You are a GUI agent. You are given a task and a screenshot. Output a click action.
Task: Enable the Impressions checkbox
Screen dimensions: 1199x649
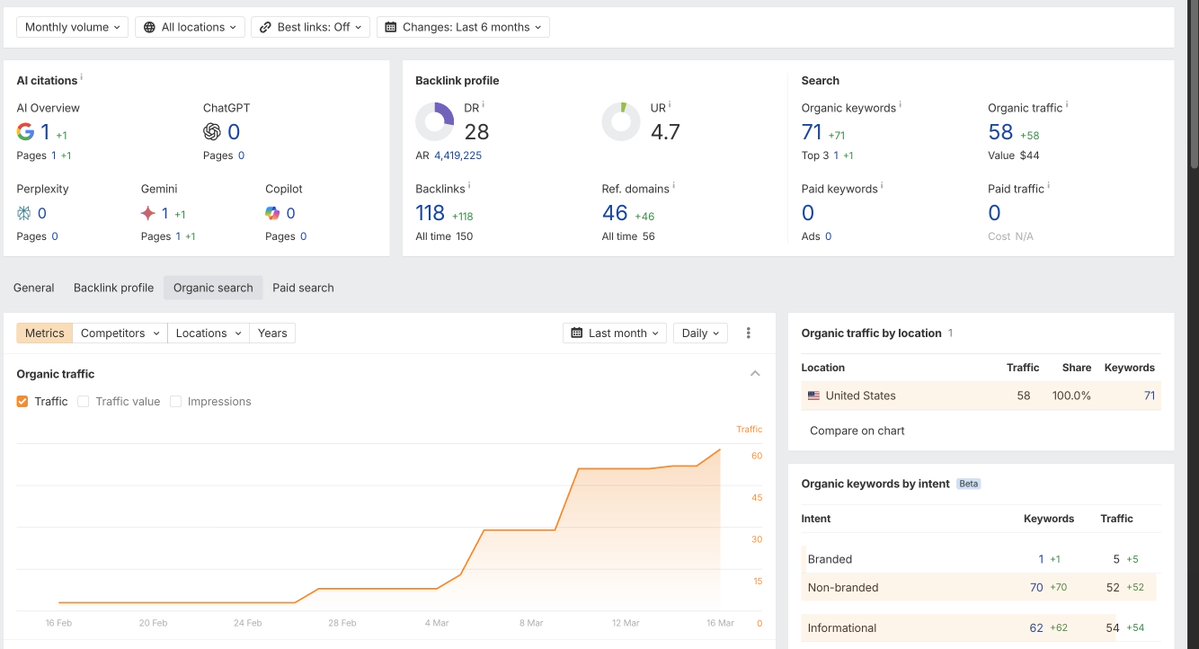coord(175,401)
